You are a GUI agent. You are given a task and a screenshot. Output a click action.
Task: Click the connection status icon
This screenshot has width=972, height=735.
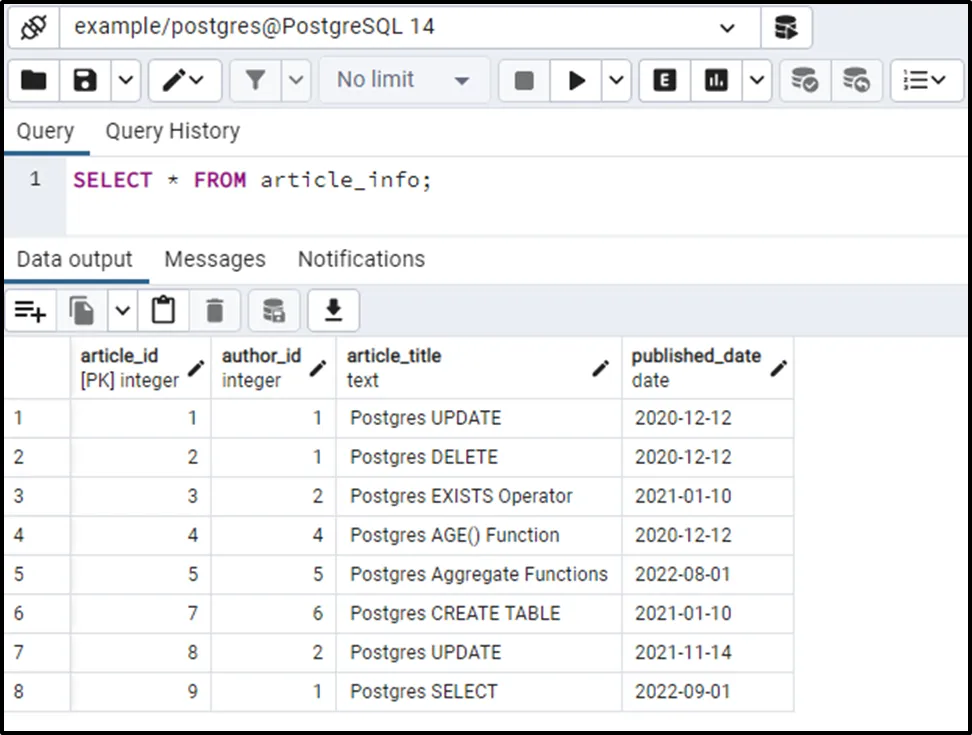point(33,27)
